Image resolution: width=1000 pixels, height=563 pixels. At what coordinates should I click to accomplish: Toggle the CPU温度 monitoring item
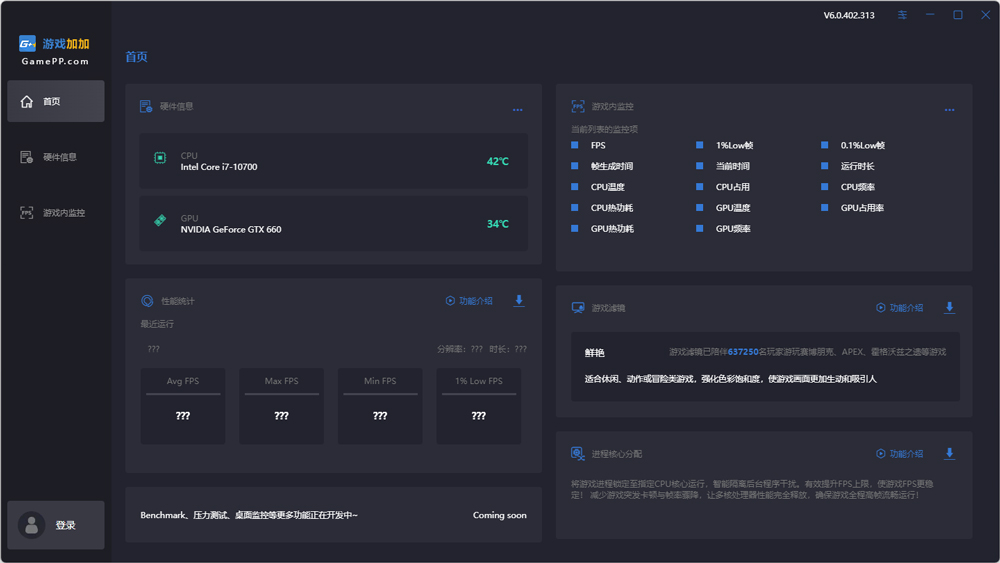tap(575, 187)
